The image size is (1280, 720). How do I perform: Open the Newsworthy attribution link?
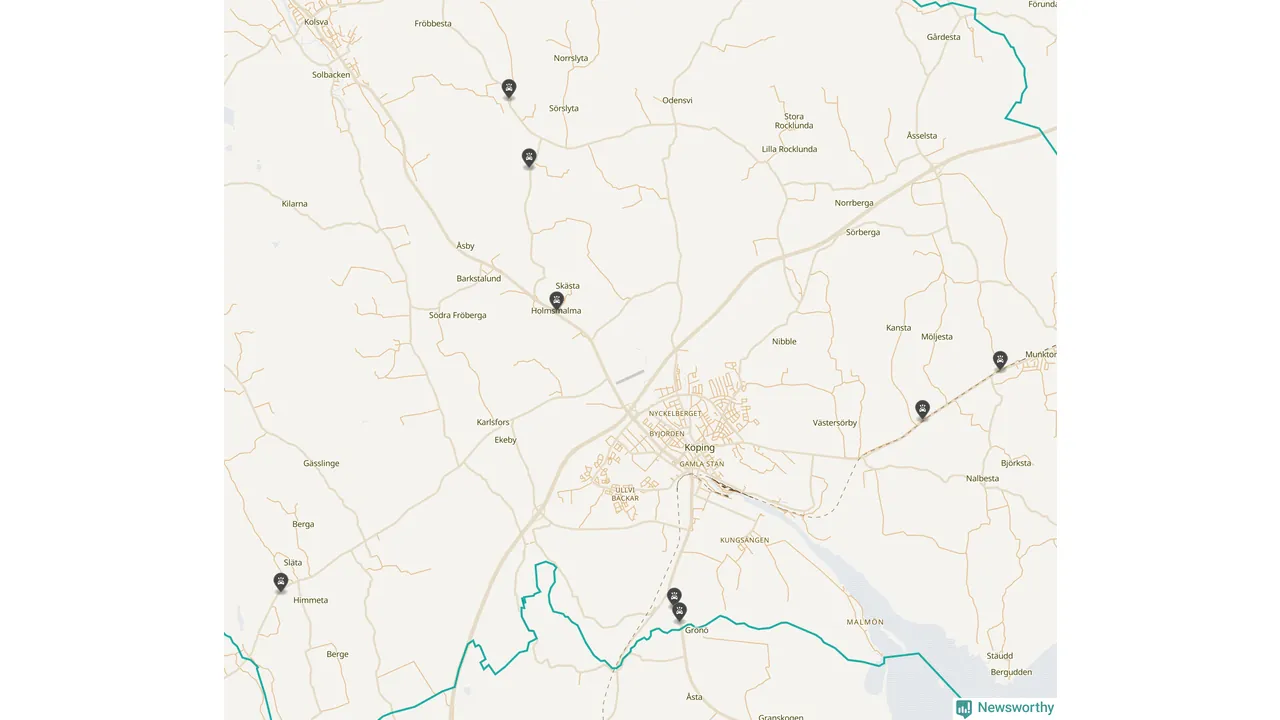click(x=1005, y=708)
